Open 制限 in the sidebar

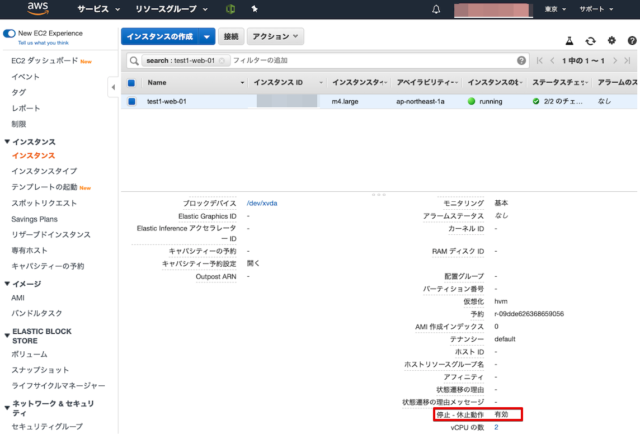tap(19, 124)
